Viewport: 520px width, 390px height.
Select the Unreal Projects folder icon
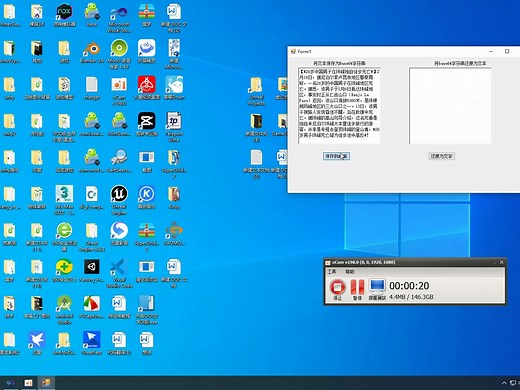point(256,85)
